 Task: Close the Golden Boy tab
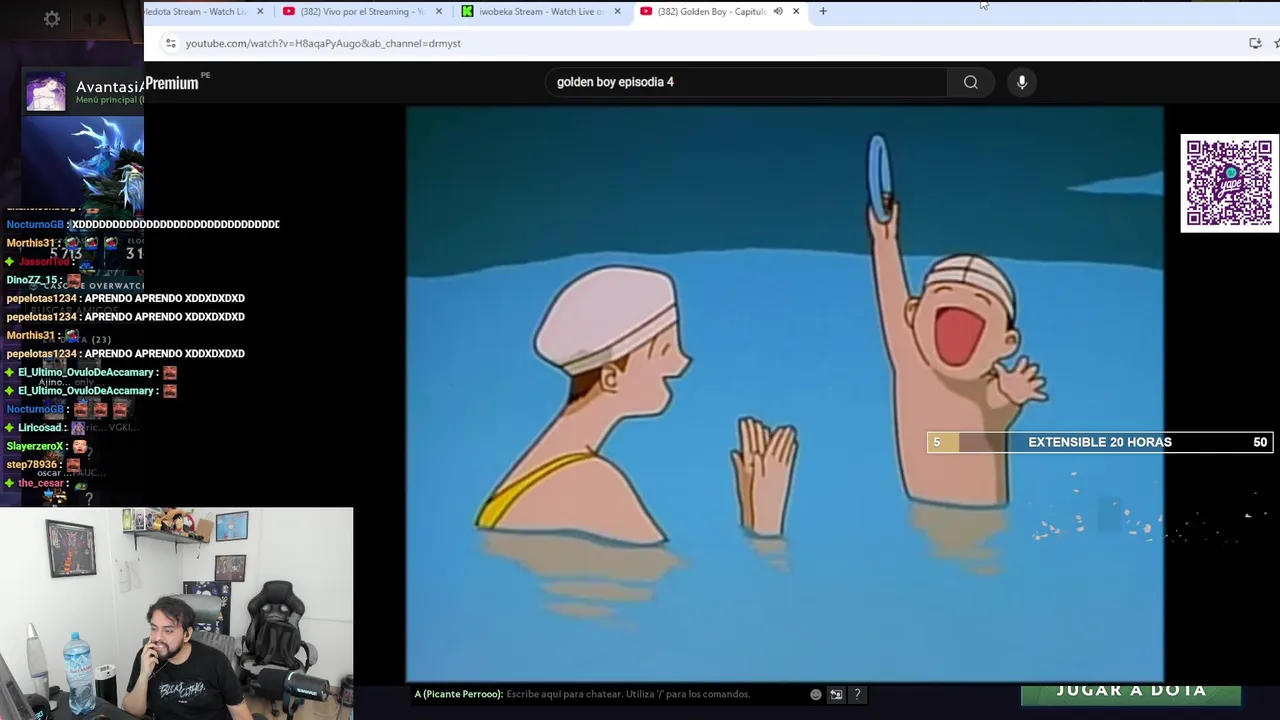(x=796, y=11)
